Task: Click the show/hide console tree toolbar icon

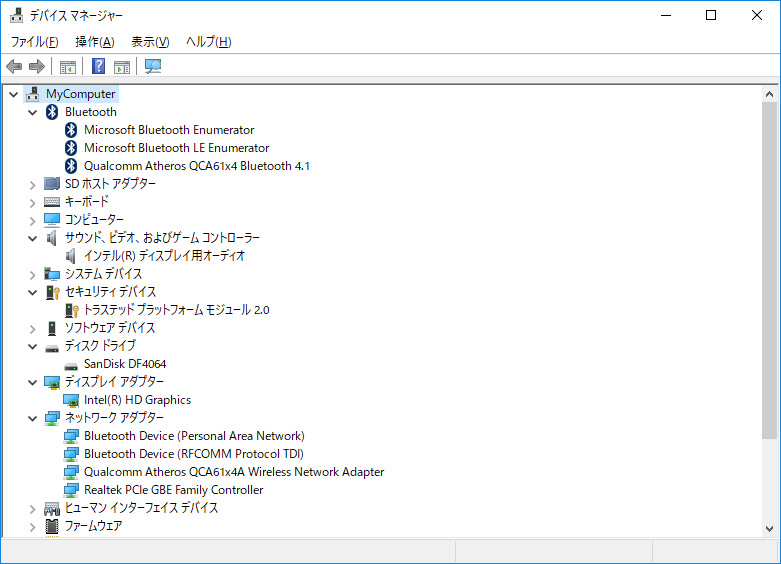Action: tap(68, 66)
